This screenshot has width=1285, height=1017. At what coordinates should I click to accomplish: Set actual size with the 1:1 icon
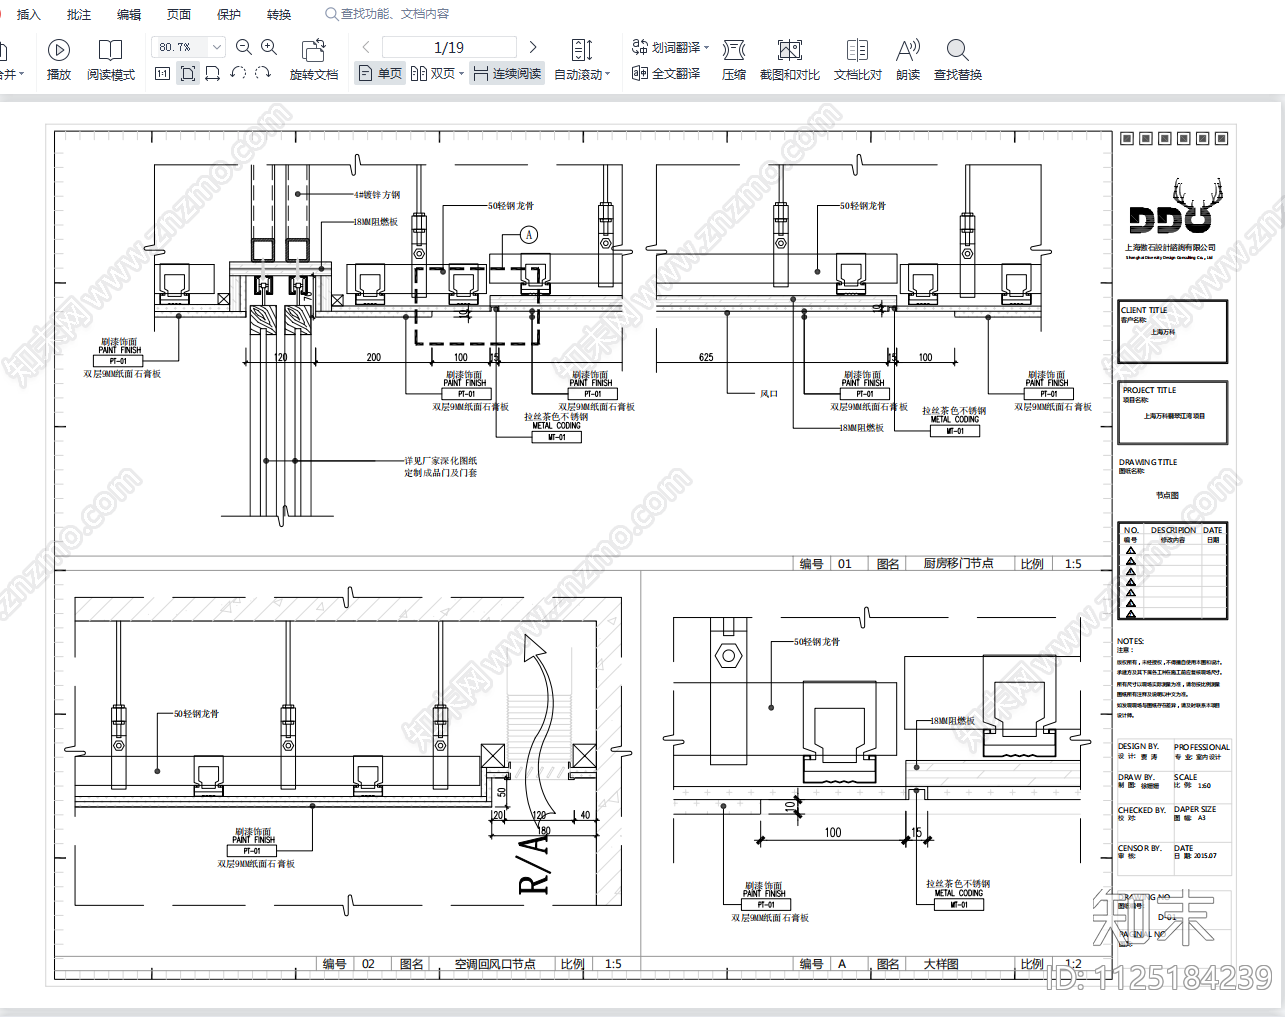point(163,73)
